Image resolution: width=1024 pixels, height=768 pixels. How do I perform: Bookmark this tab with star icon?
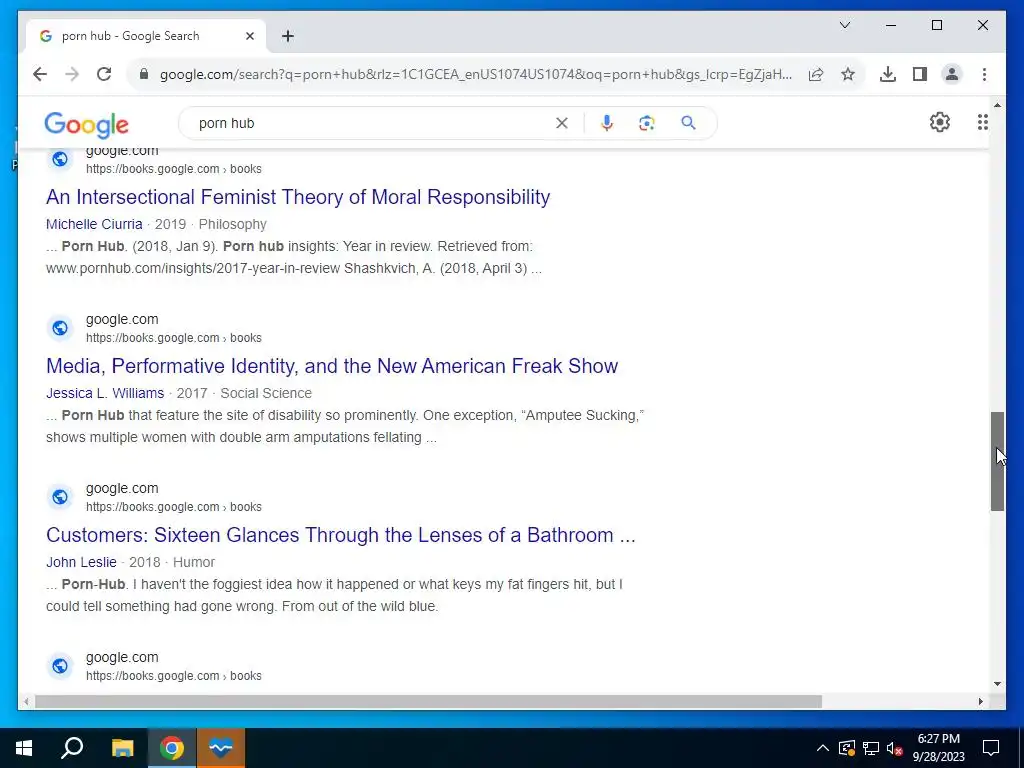(848, 74)
